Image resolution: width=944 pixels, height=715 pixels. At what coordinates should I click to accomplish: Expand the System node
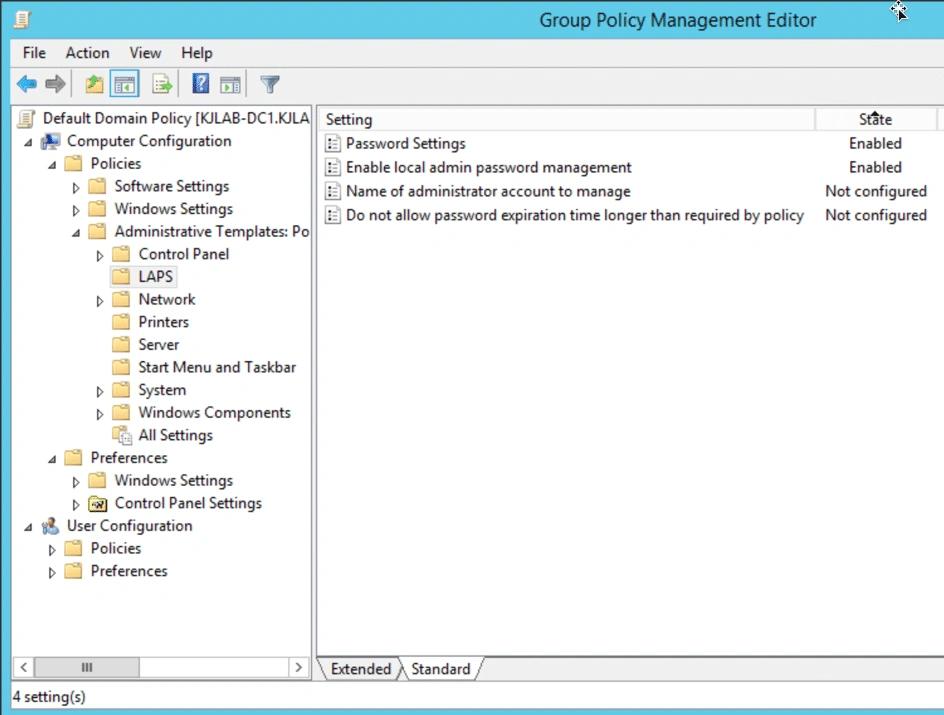(100, 392)
